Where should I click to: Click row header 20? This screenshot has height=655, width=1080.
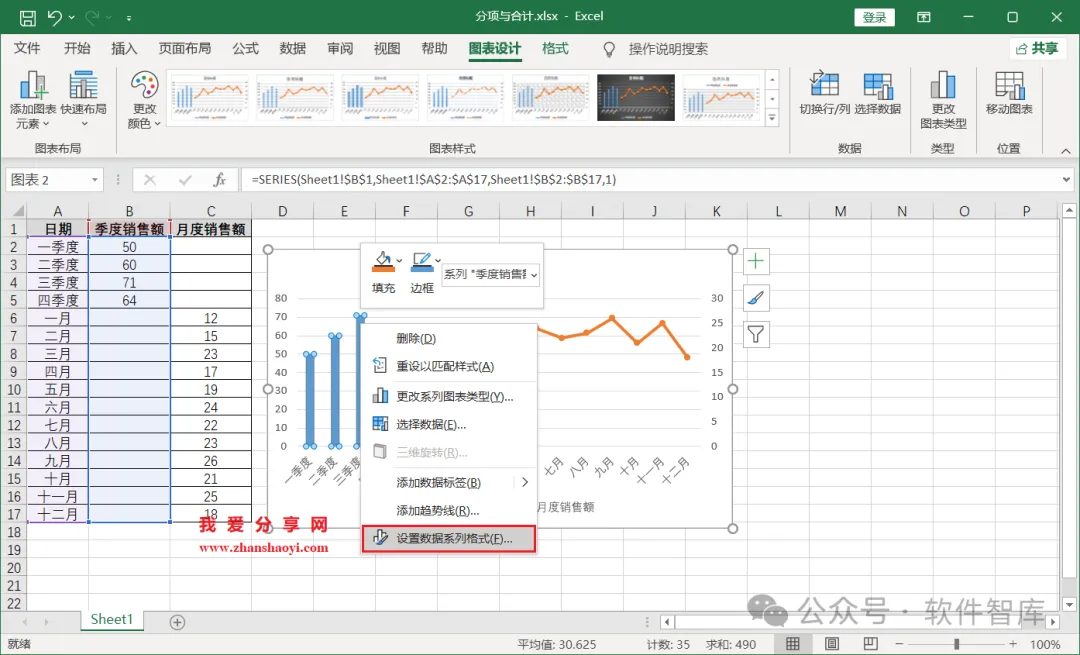14,568
